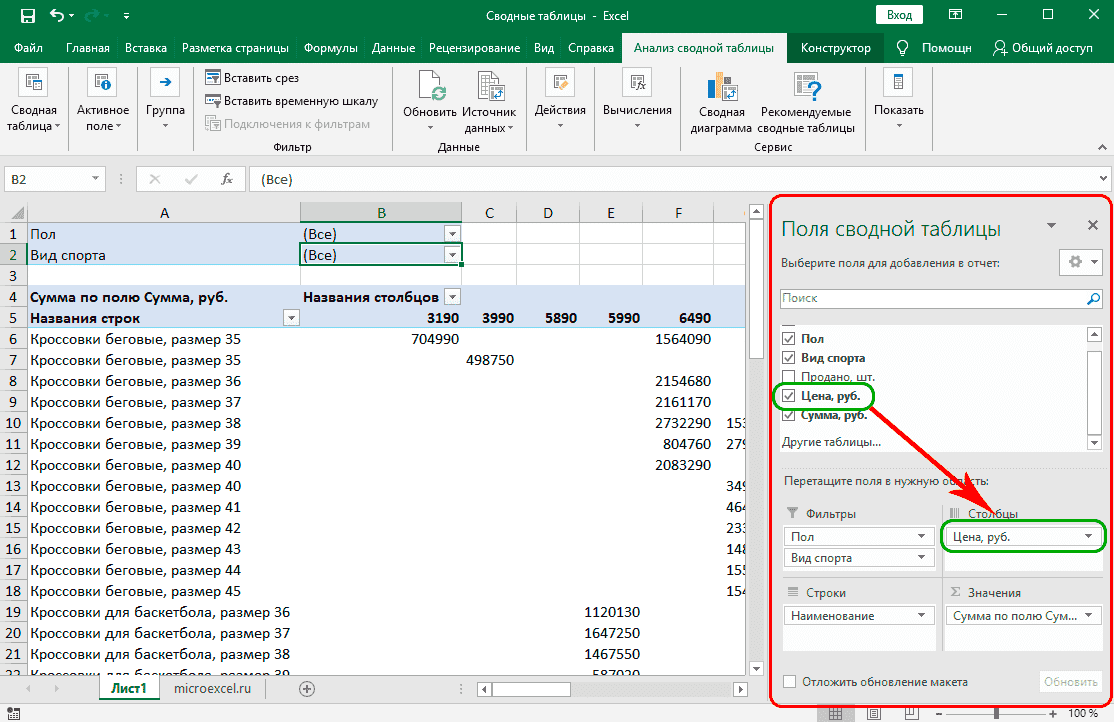
Task: Click the Undo arrow icon
Action: [59, 16]
